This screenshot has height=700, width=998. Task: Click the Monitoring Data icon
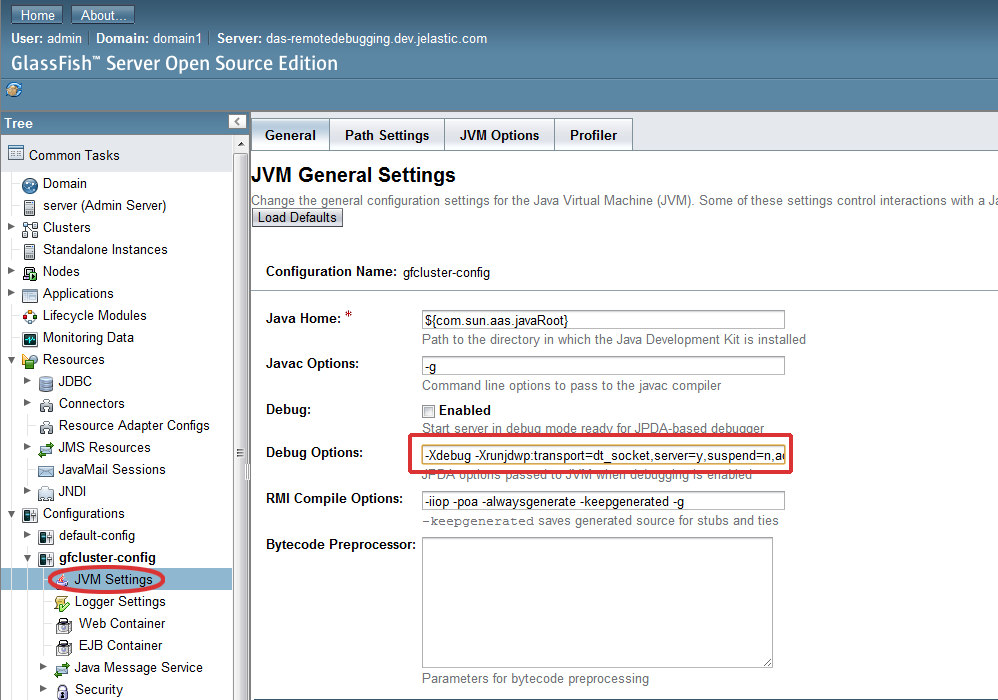30,339
